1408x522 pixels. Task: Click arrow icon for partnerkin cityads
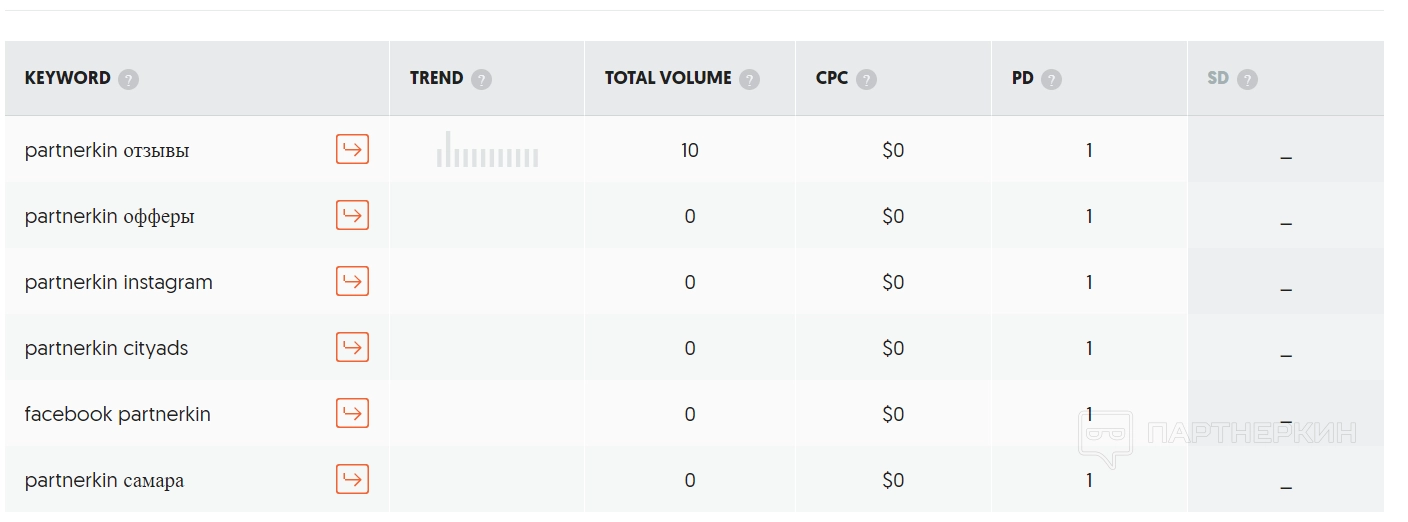pos(352,348)
